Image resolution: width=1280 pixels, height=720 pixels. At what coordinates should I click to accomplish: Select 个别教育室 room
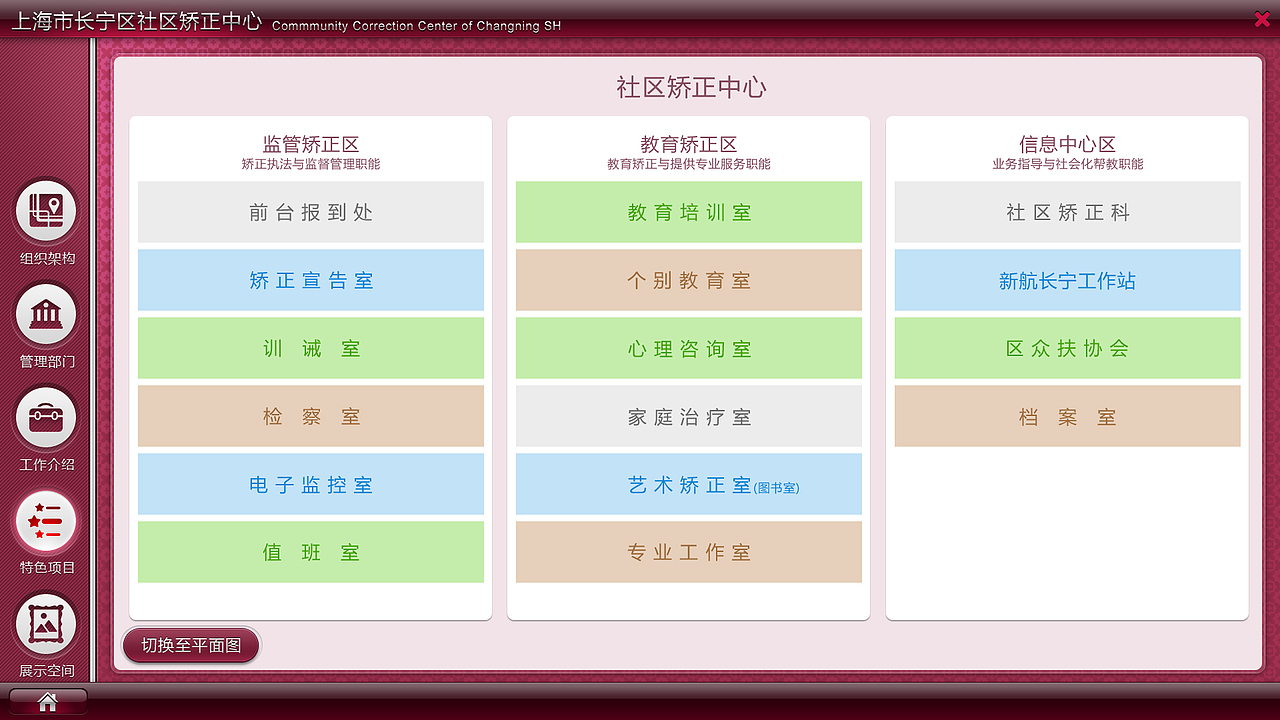point(689,280)
